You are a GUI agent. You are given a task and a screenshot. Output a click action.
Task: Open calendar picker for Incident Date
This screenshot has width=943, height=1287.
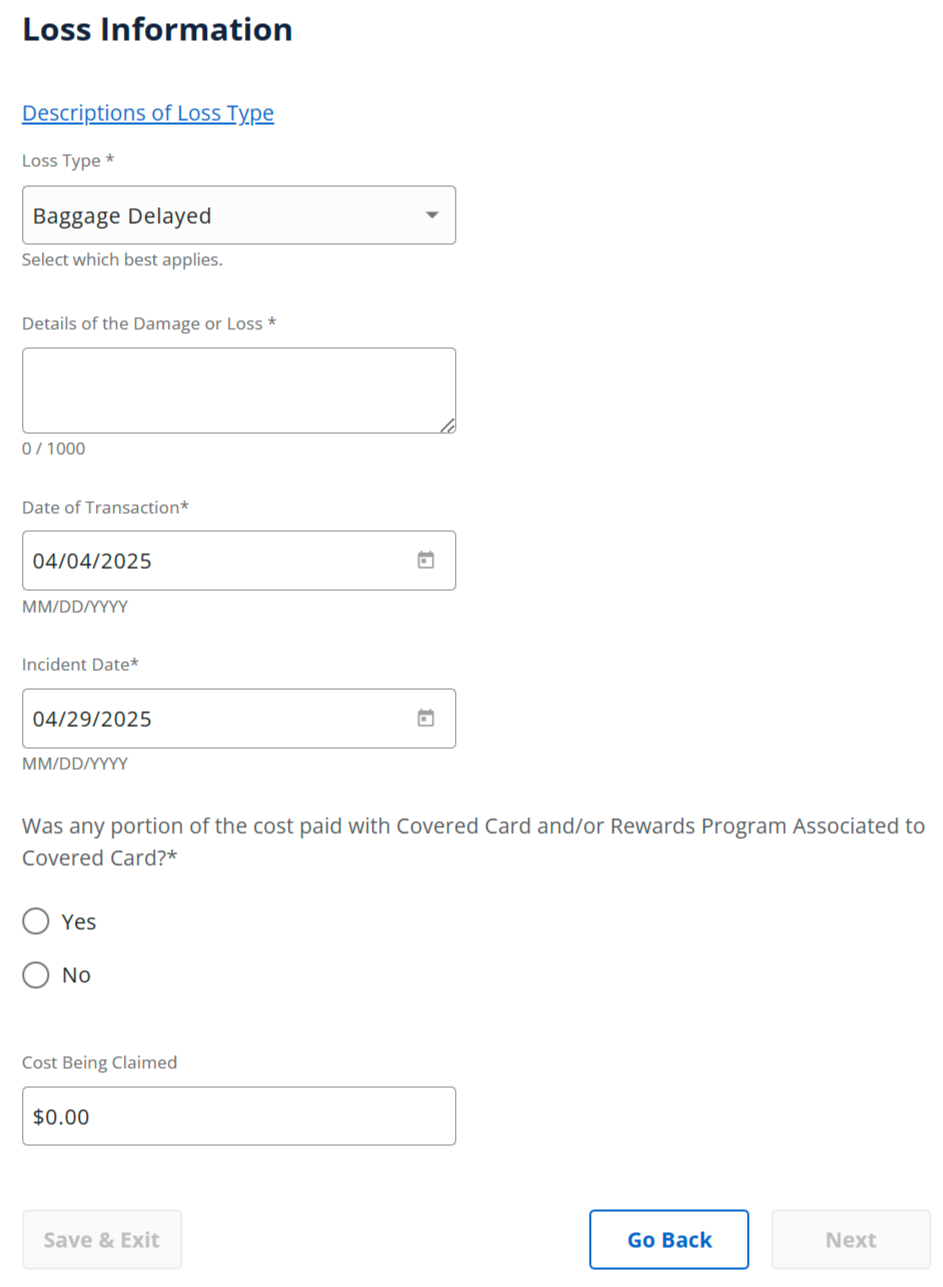pyautogui.click(x=426, y=718)
